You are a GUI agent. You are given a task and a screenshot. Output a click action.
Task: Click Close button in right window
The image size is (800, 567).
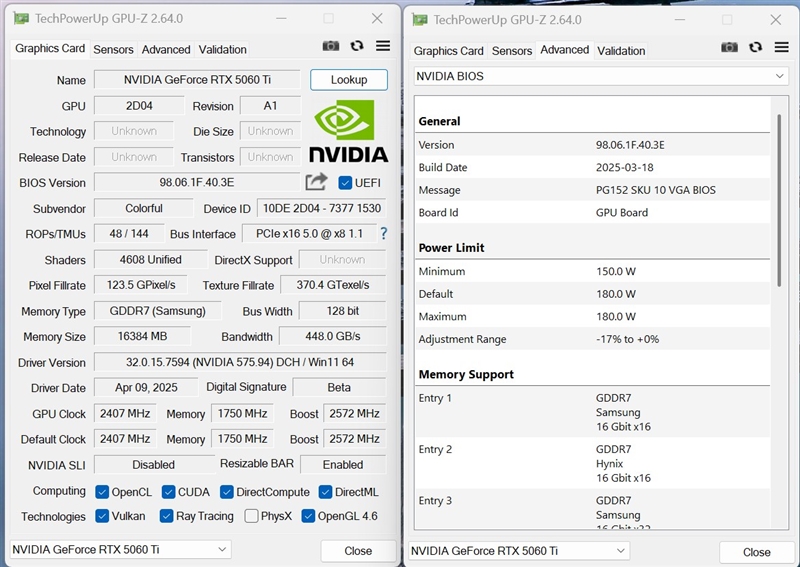point(756,552)
